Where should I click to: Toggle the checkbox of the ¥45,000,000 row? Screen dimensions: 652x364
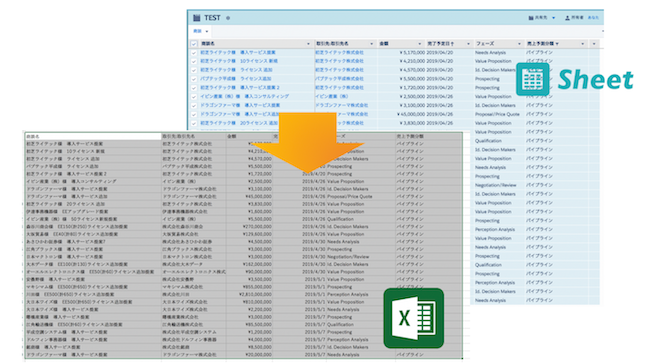(194, 114)
